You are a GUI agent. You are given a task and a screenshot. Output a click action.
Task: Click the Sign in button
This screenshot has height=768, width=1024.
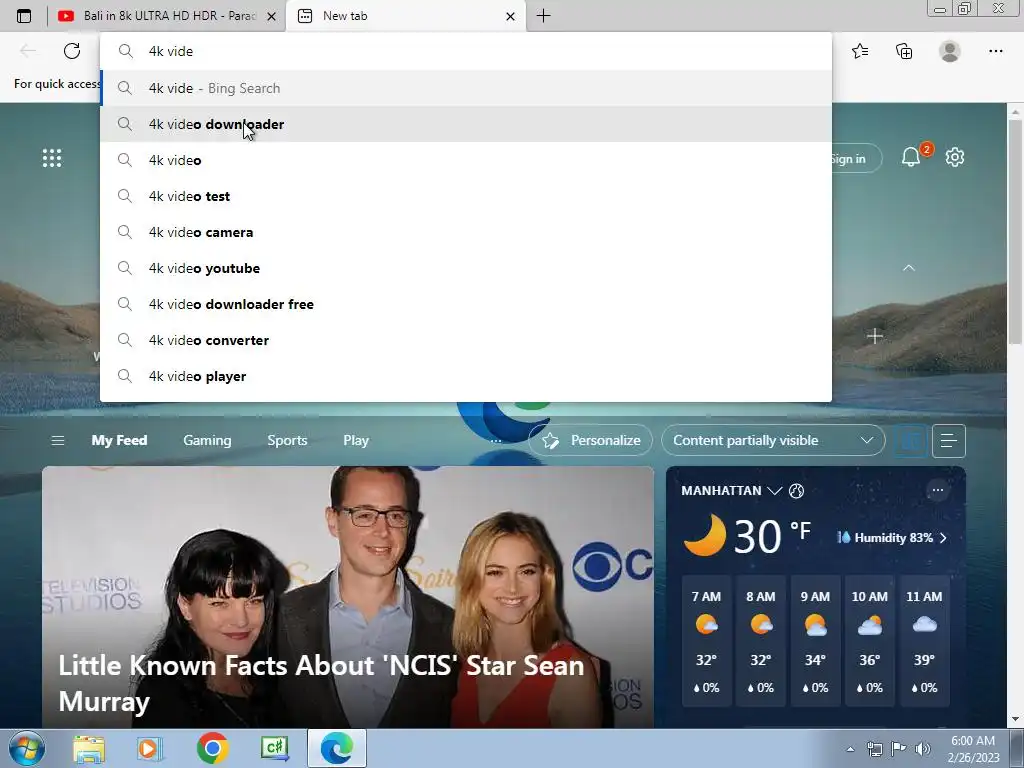pos(856,159)
